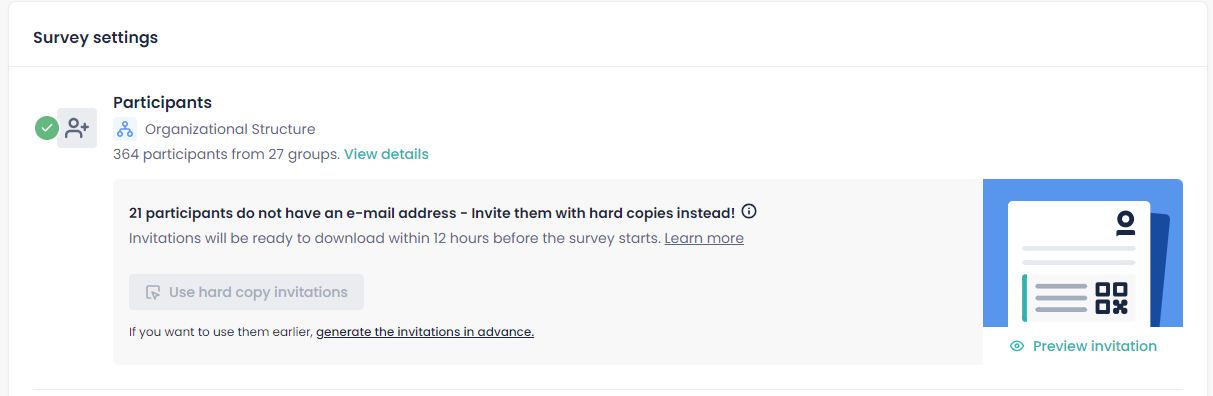The width and height of the screenshot is (1213, 396).
Task: Follow the Learn more link
Action: 704,238
